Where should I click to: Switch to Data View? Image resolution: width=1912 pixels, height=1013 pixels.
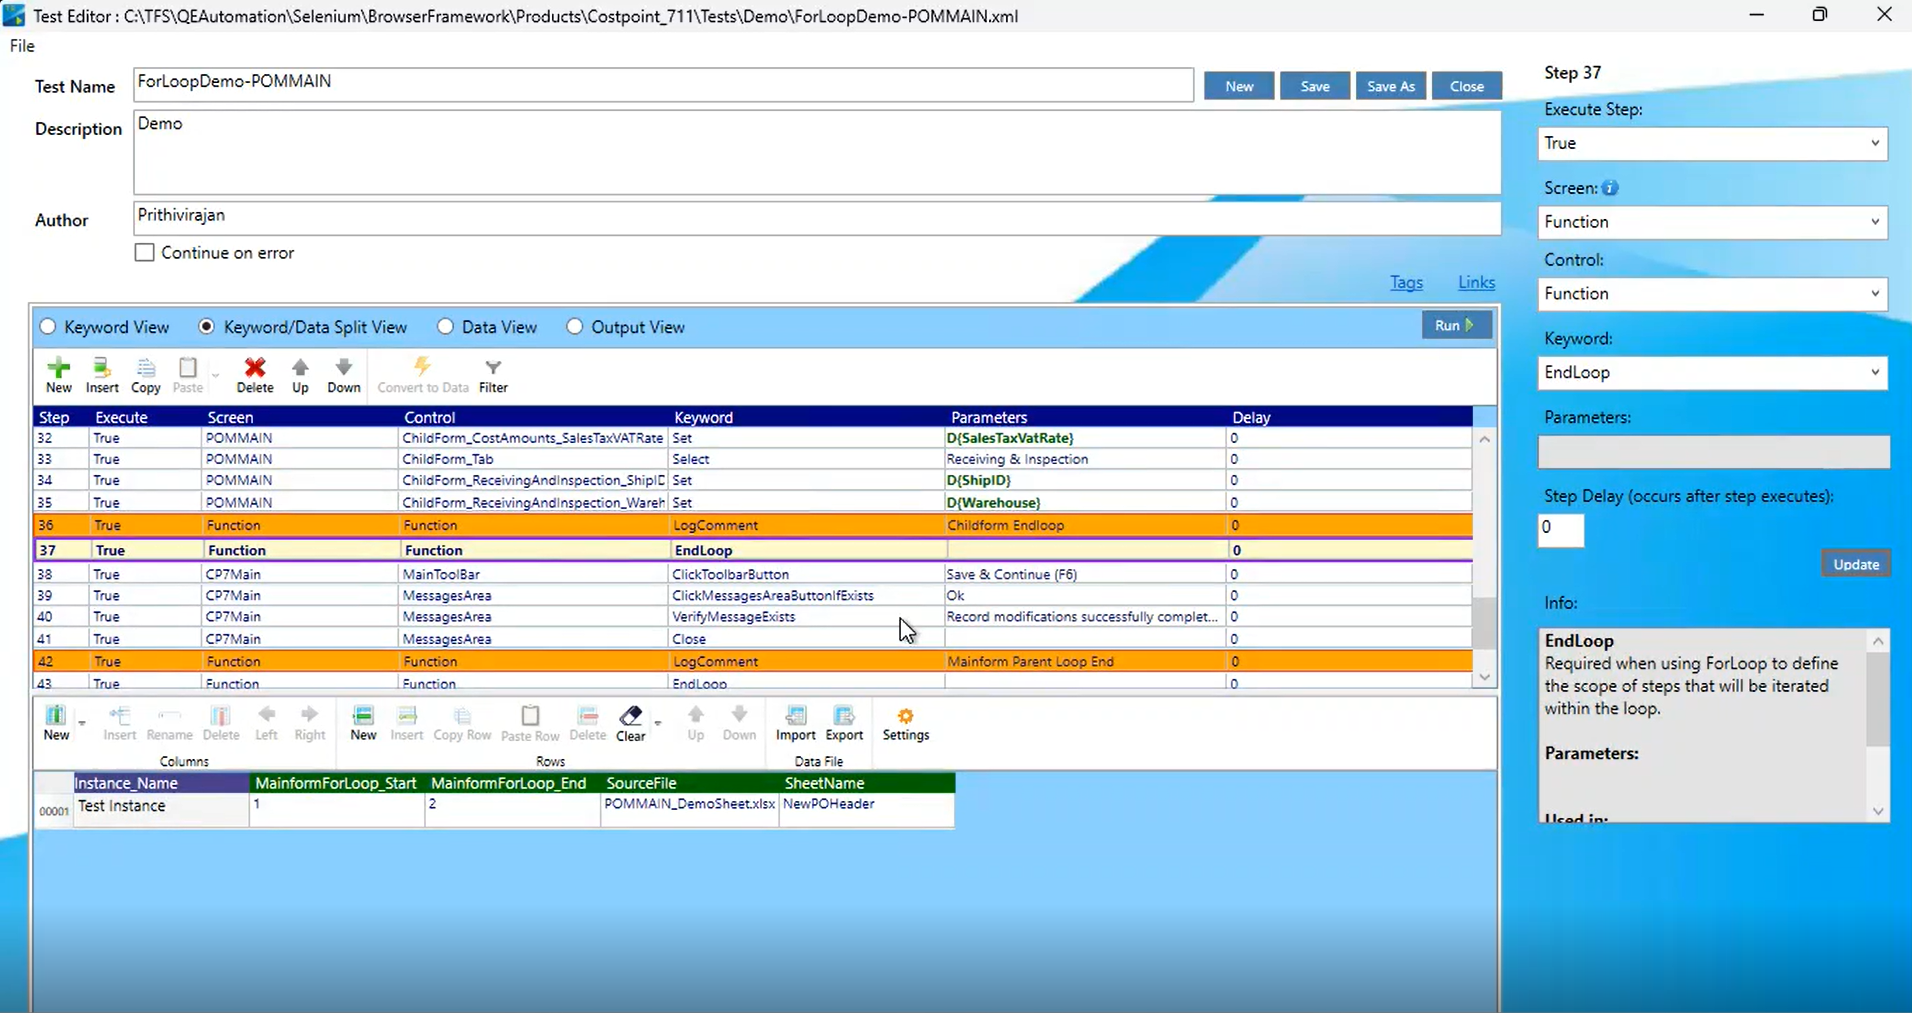coord(445,327)
